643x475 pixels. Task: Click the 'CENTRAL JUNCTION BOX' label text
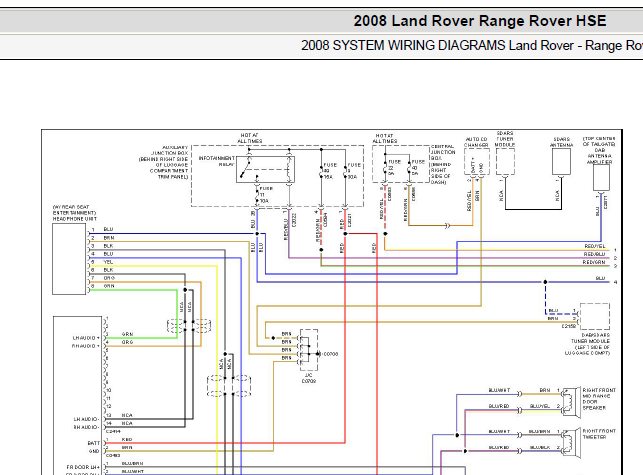point(442,164)
